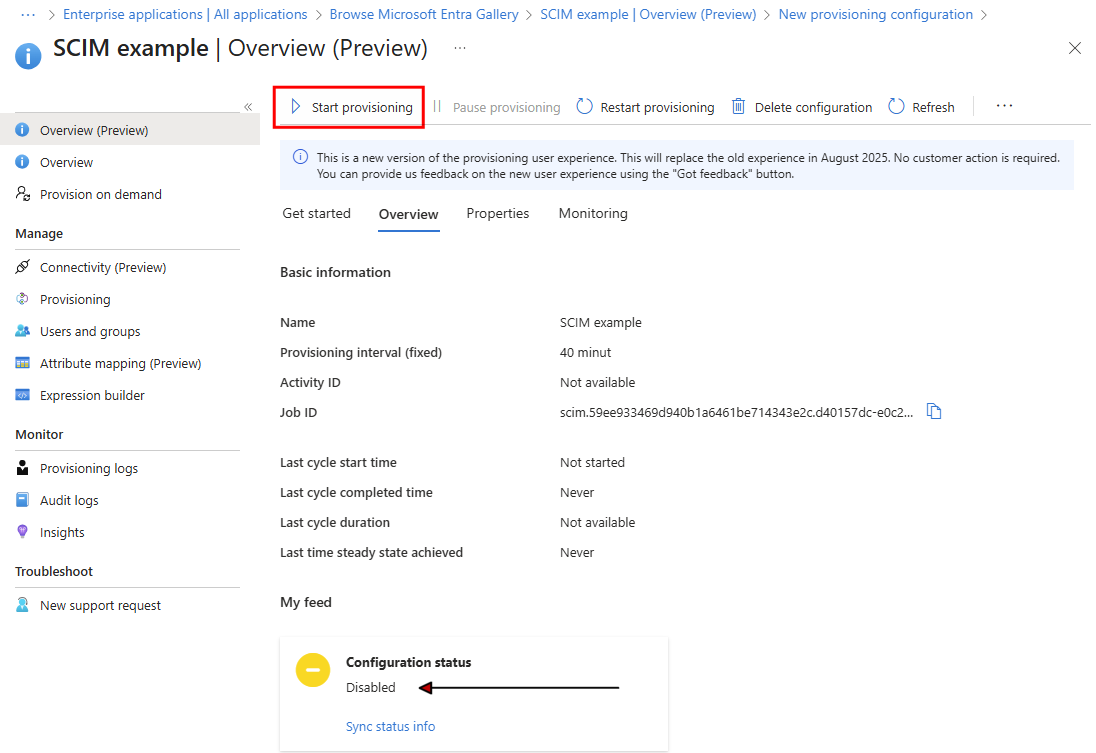
Task: Go to New provisioning configuration breadcrumb
Action: pos(875,14)
